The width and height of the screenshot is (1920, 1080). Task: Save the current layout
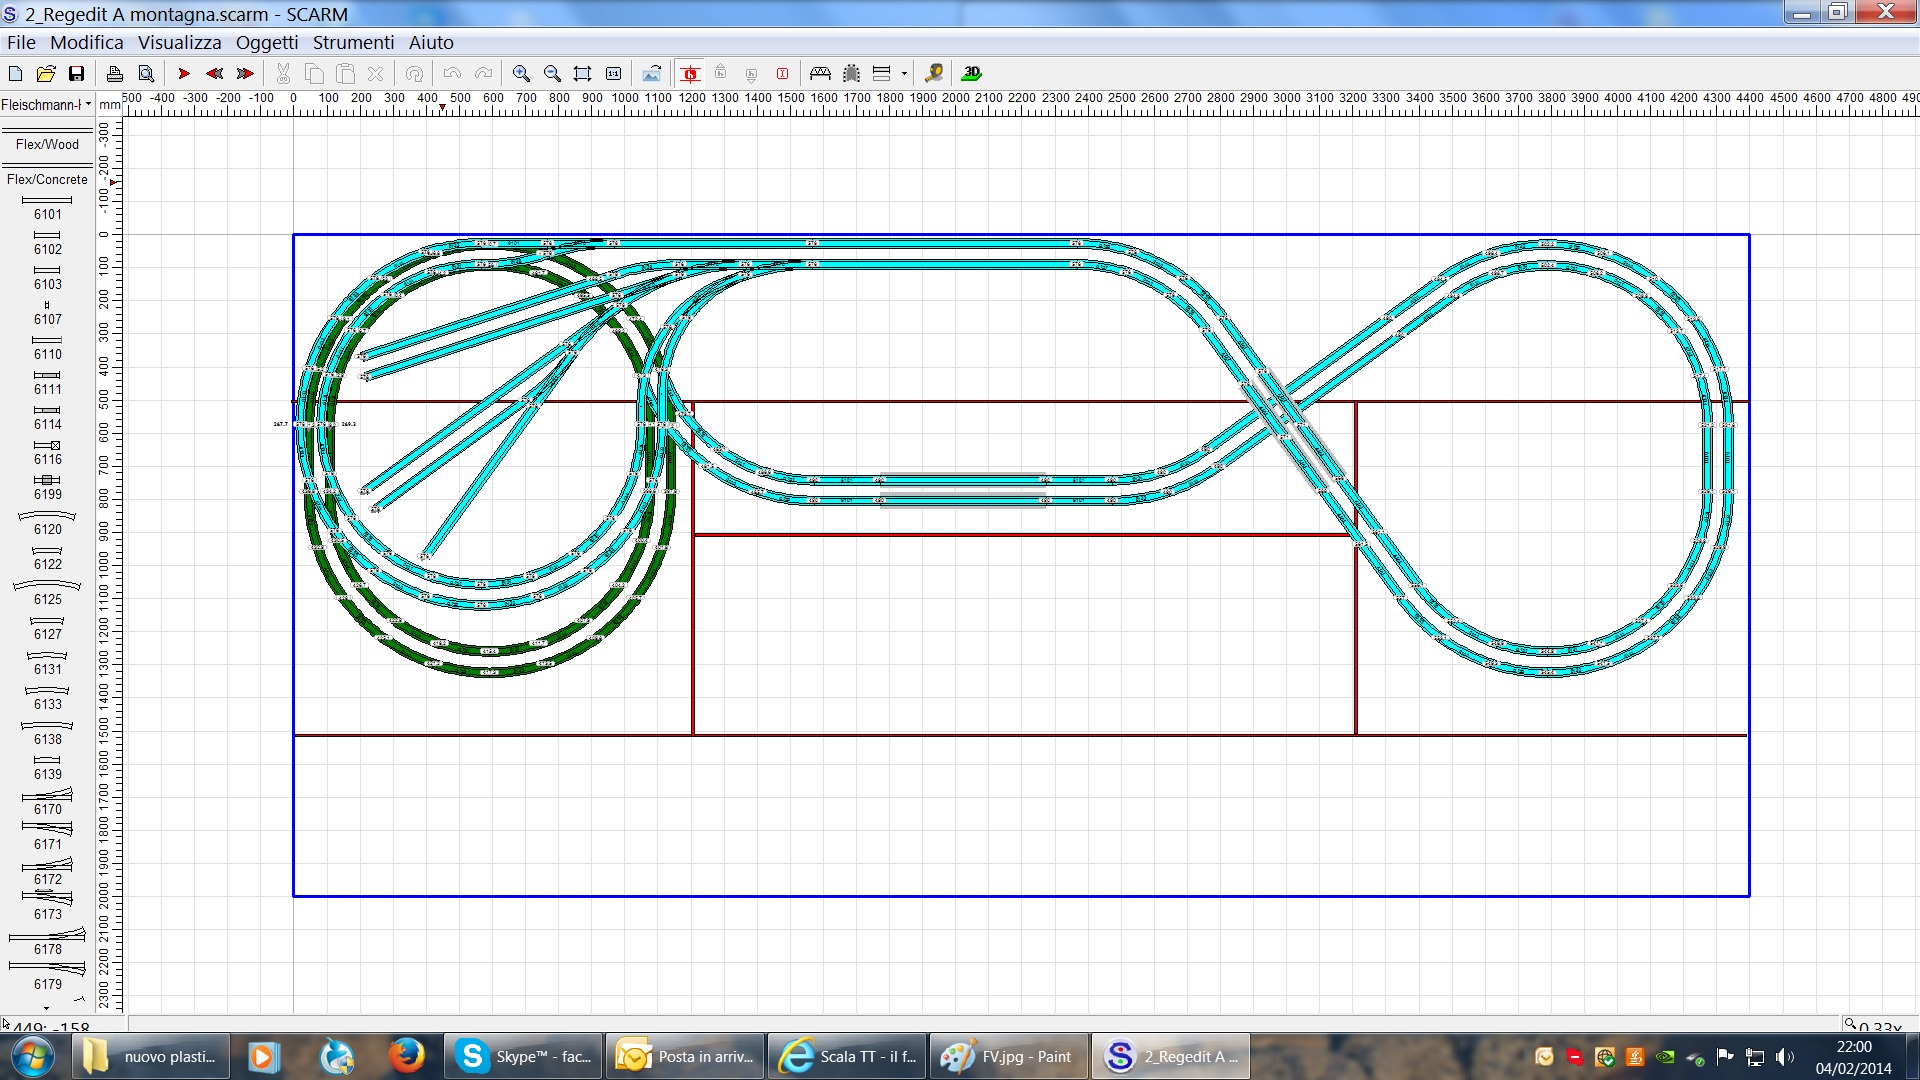point(77,74)
